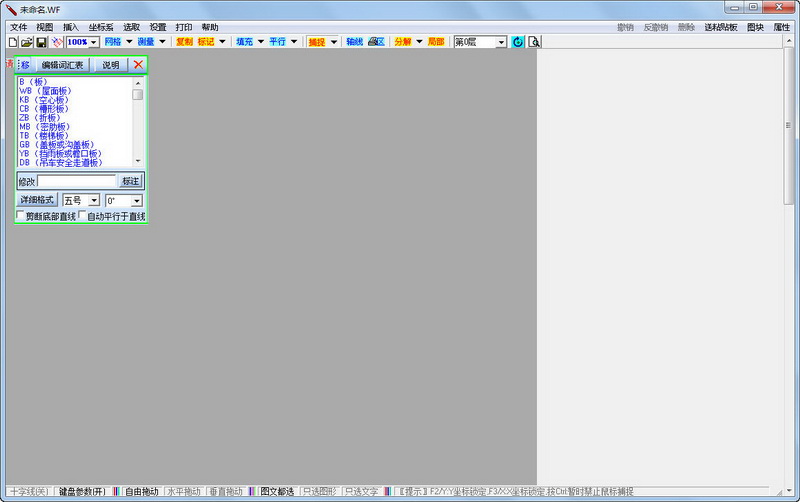This screenshot has height=502, width=800.
Task: Click the 编辑词汇表 button
Action: 62,65
